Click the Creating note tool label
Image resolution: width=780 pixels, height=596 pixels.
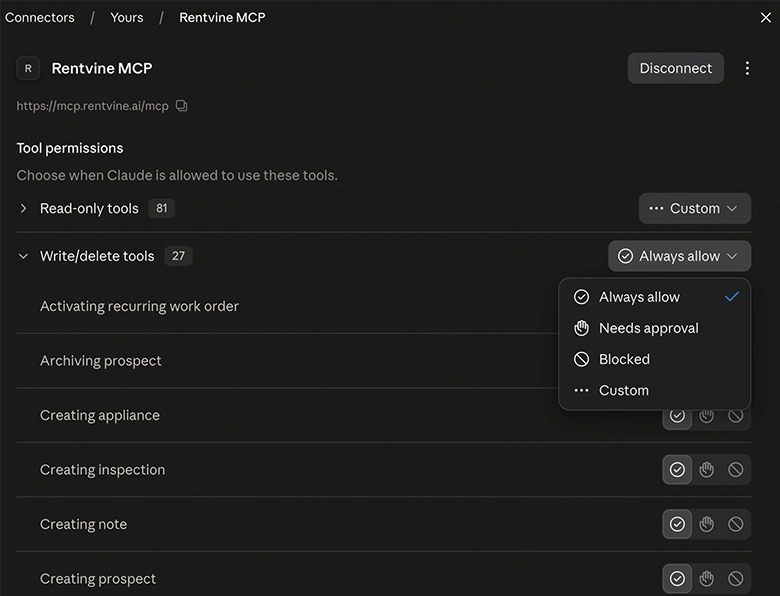[x=84, y=524]
